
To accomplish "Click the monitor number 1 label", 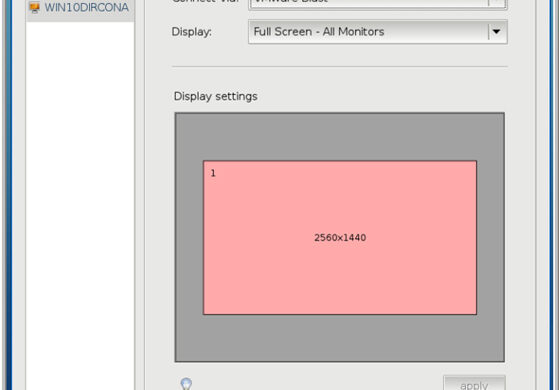I will 213,173.
